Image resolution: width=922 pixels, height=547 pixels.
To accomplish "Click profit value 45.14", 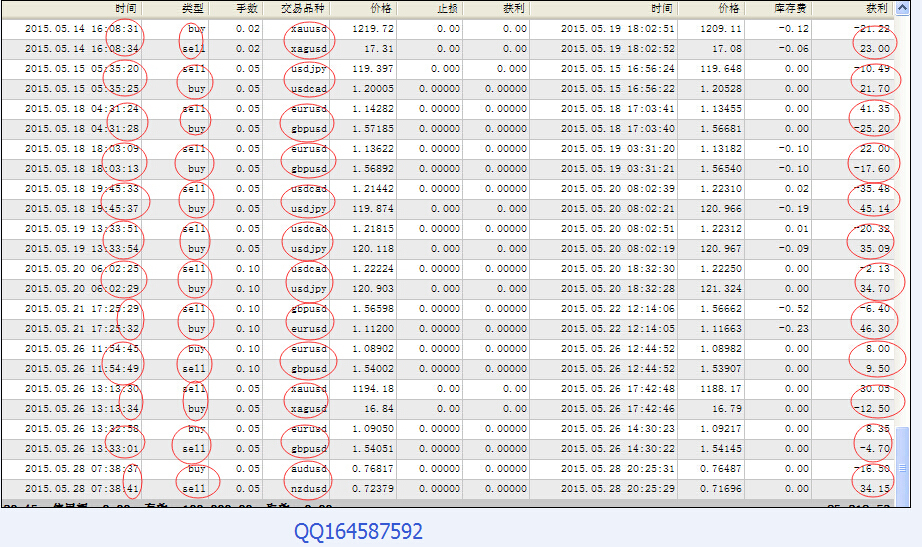I will 875,209.
